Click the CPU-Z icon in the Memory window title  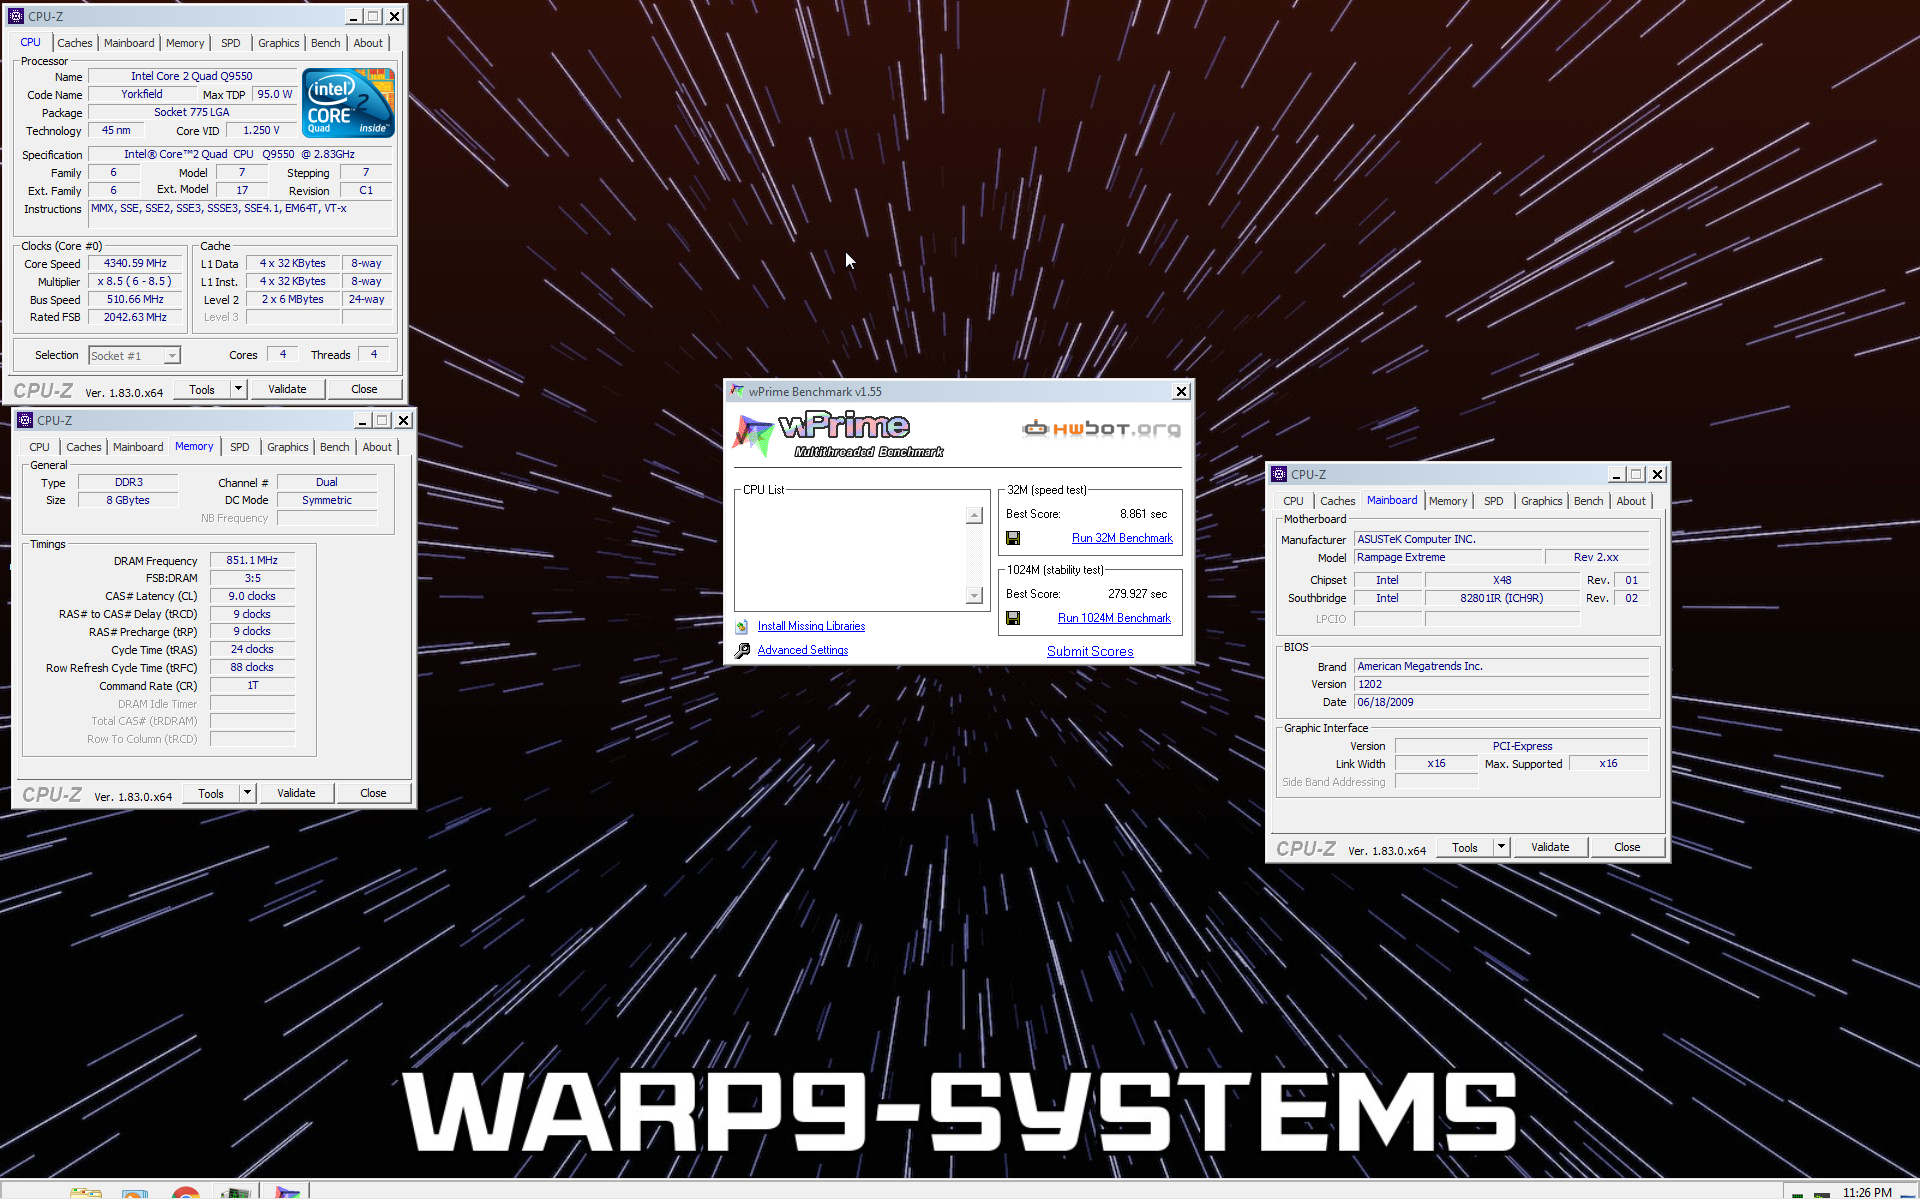25,420
